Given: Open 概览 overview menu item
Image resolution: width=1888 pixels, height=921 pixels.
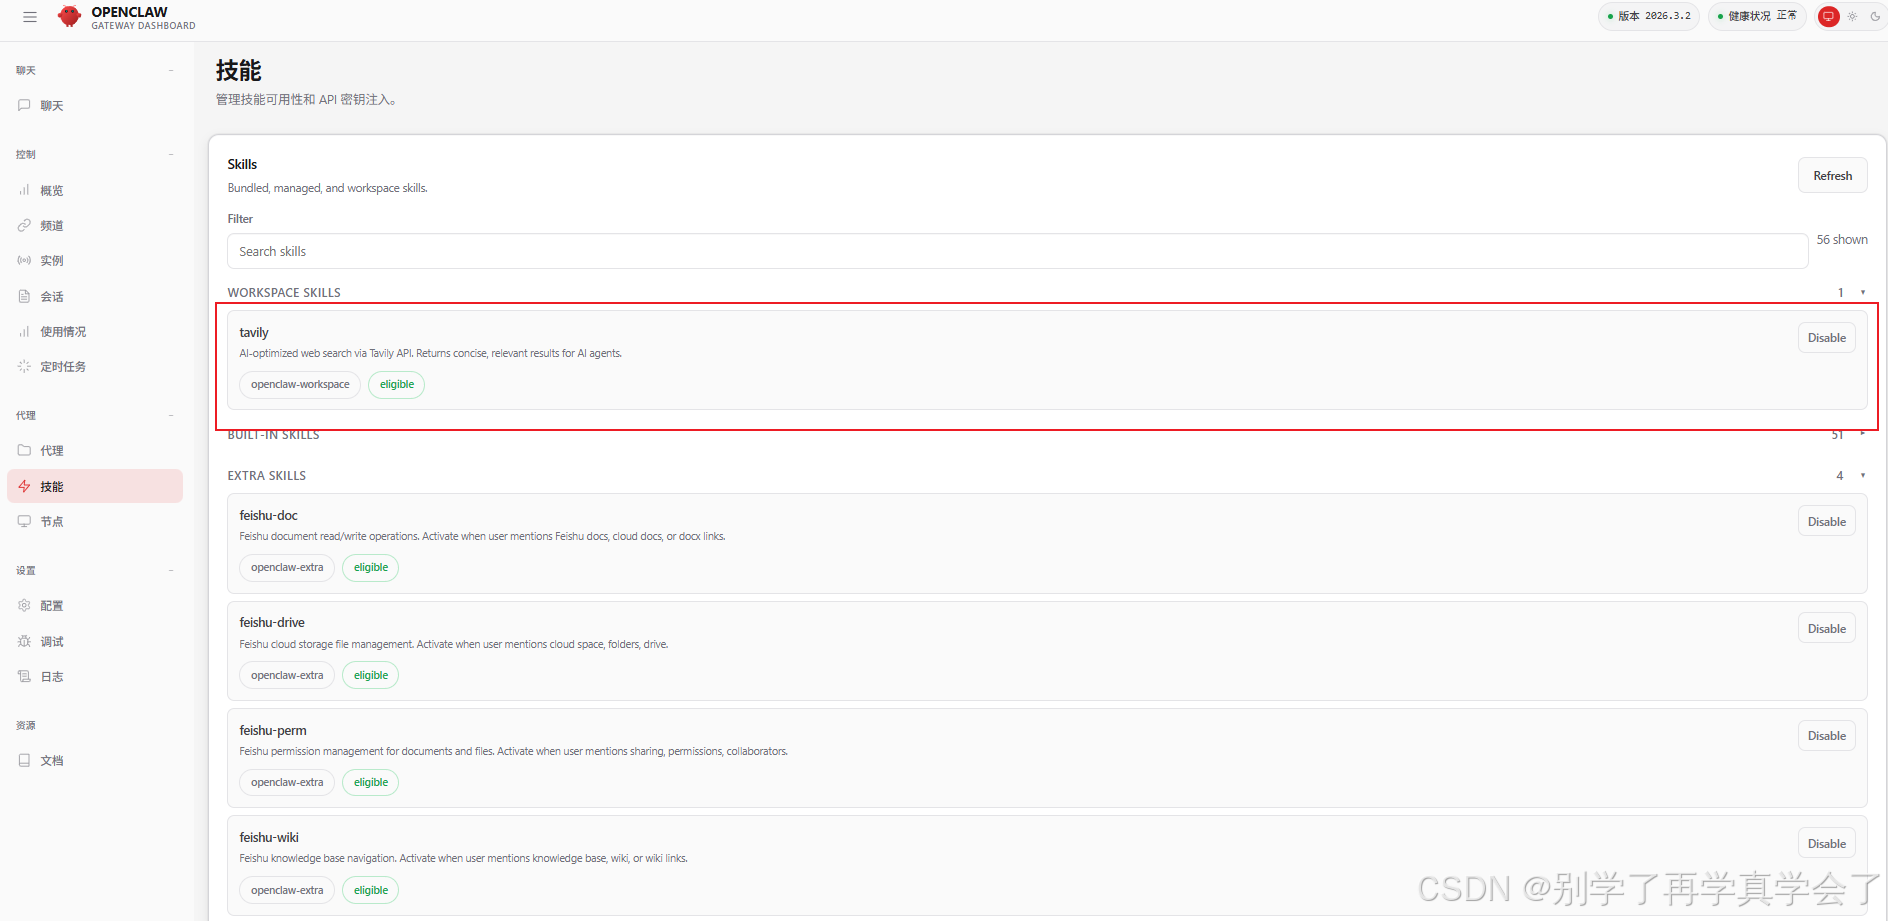Looking at the screenshot, I should [95, 190].
